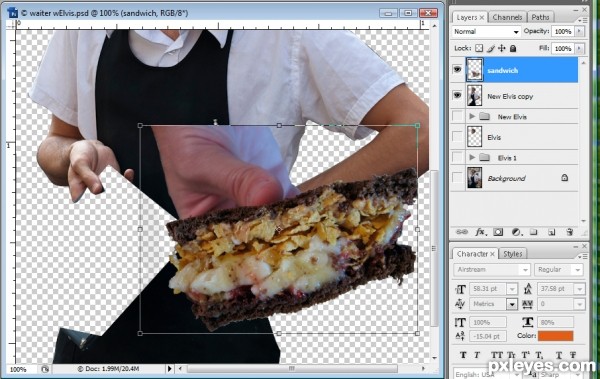Toggle Small Caps

pos(511,355)
